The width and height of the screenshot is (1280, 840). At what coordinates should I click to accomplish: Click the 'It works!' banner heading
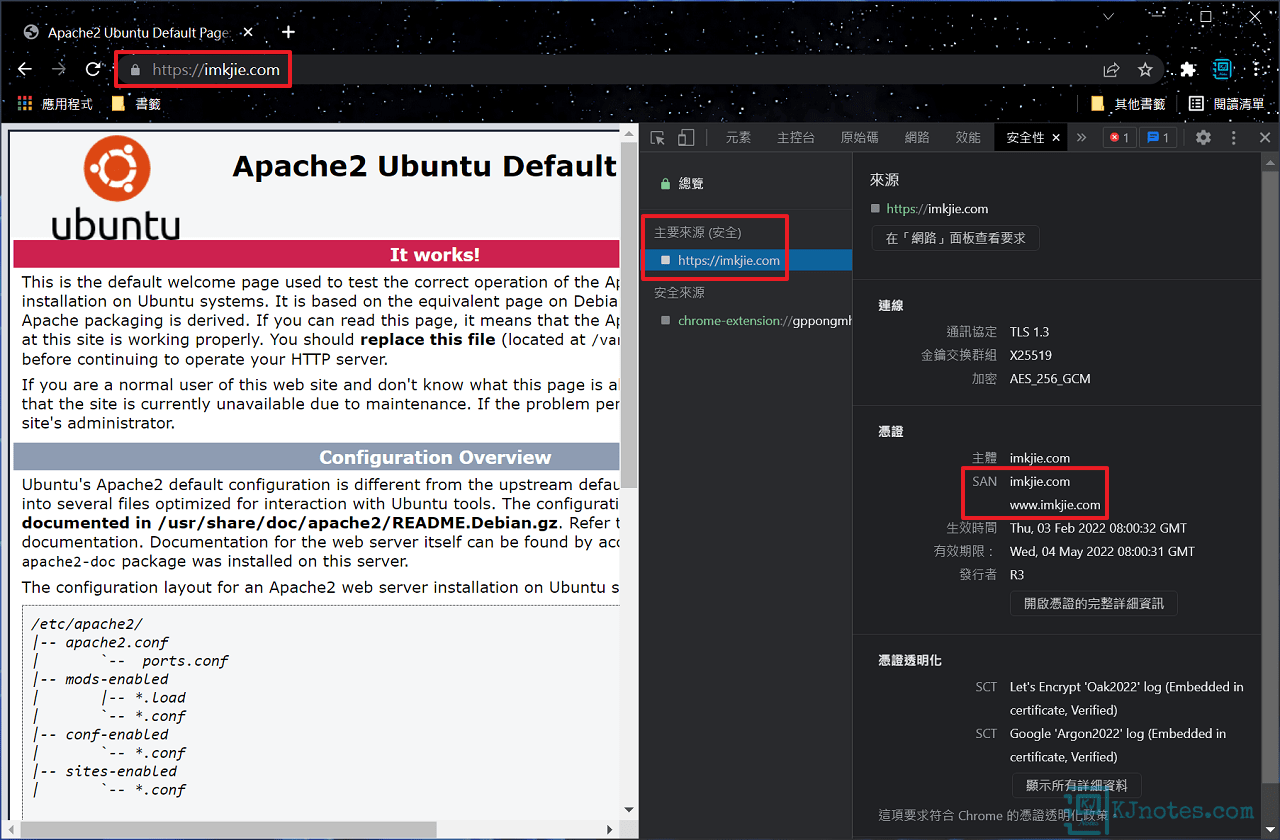434,255
